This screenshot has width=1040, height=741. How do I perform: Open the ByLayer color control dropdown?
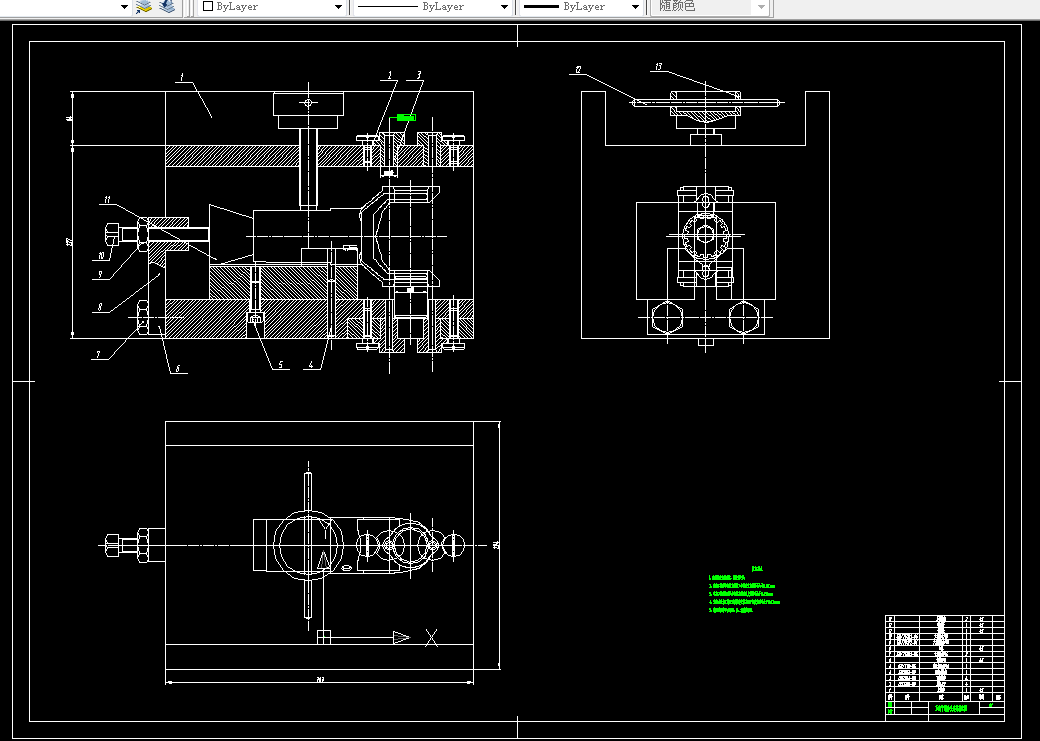click(x=338, y=7)
